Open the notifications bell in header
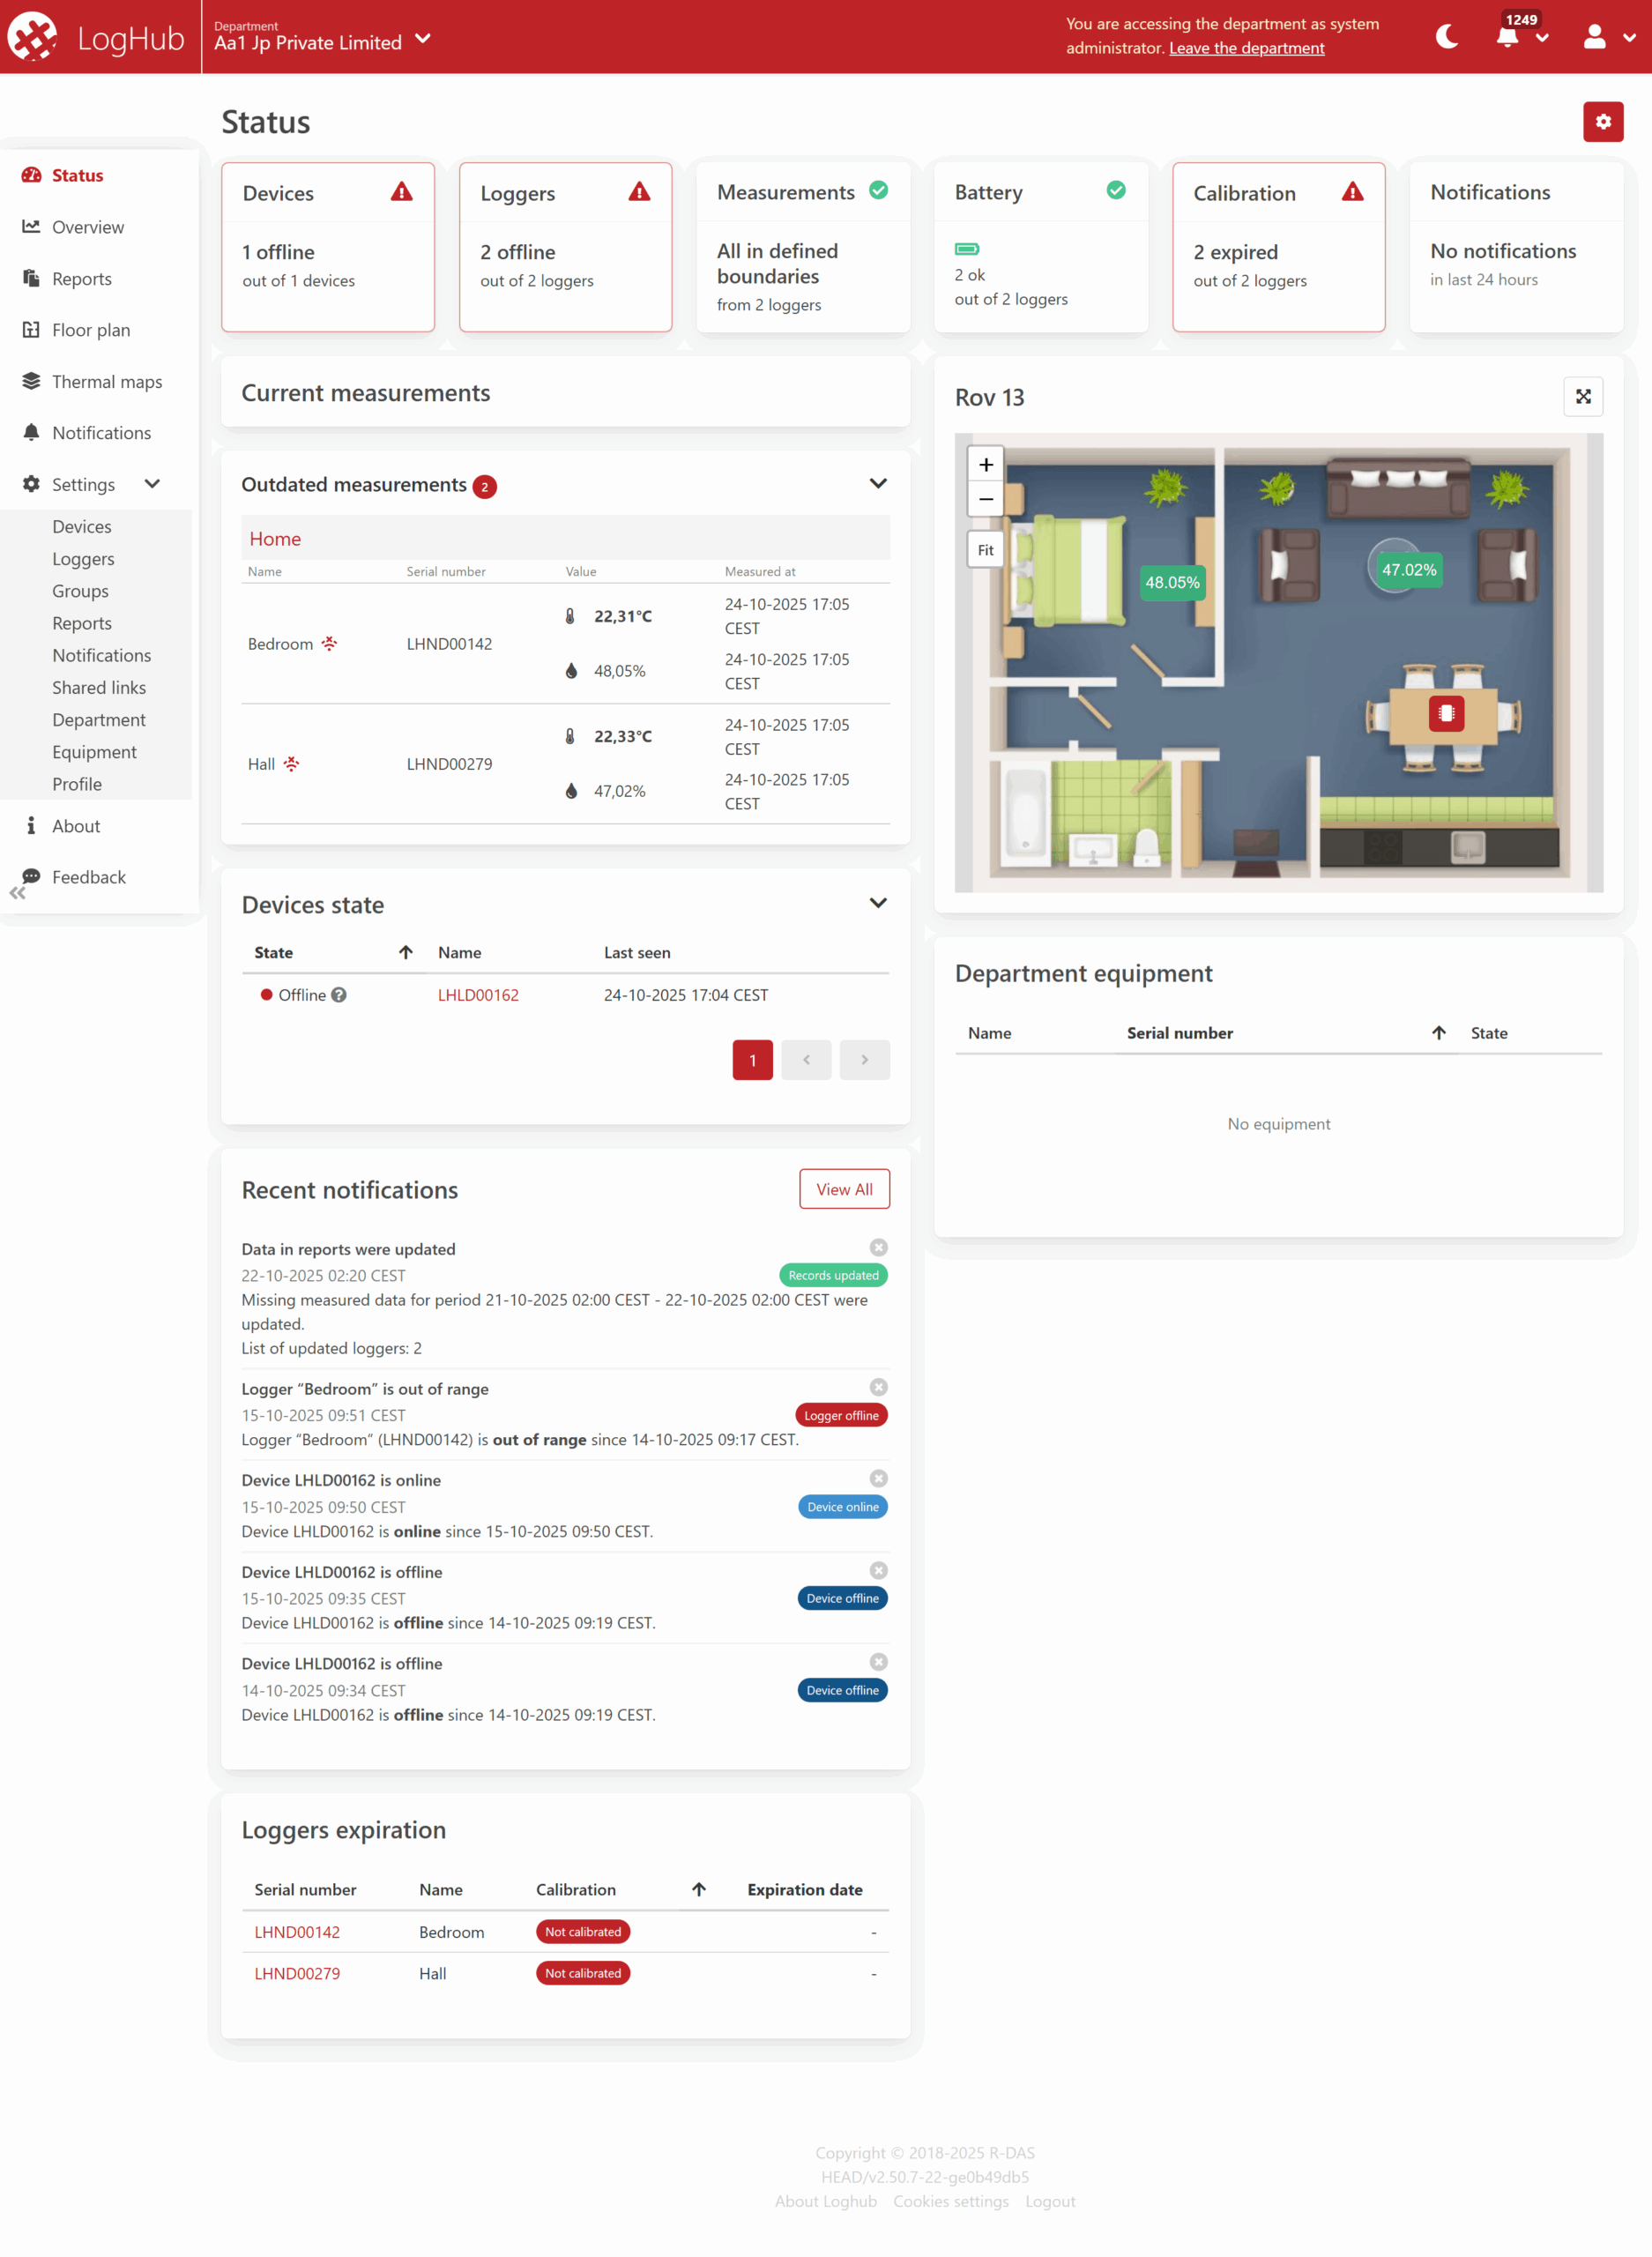The width and height of the screenshot is (1652, 2257). pos(1507,37)
